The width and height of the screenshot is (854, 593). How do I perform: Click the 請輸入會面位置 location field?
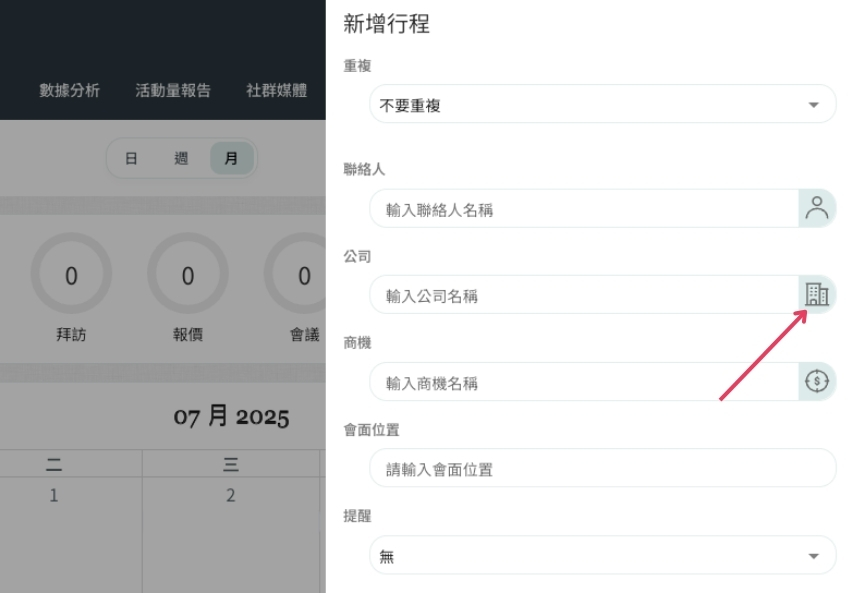click(x=602, y=468)
